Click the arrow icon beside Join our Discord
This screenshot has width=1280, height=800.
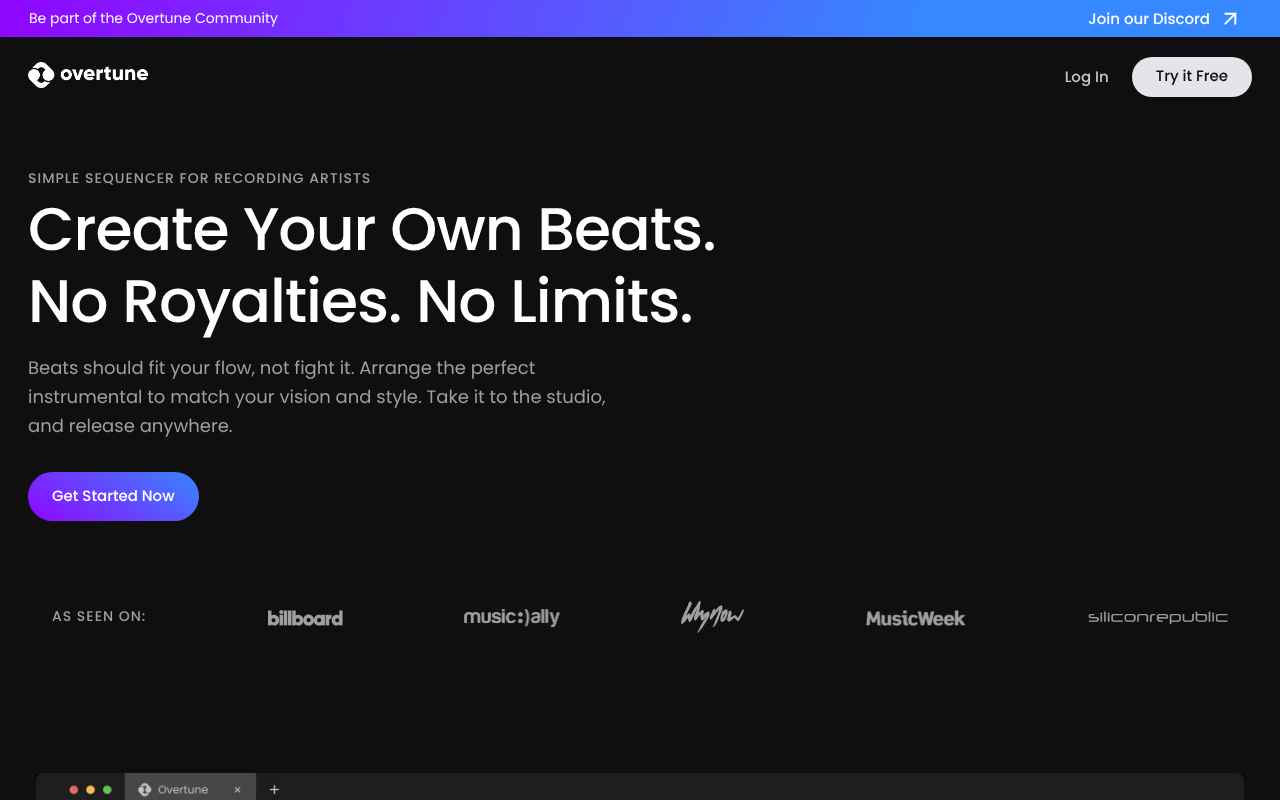tap(1231, 18)
